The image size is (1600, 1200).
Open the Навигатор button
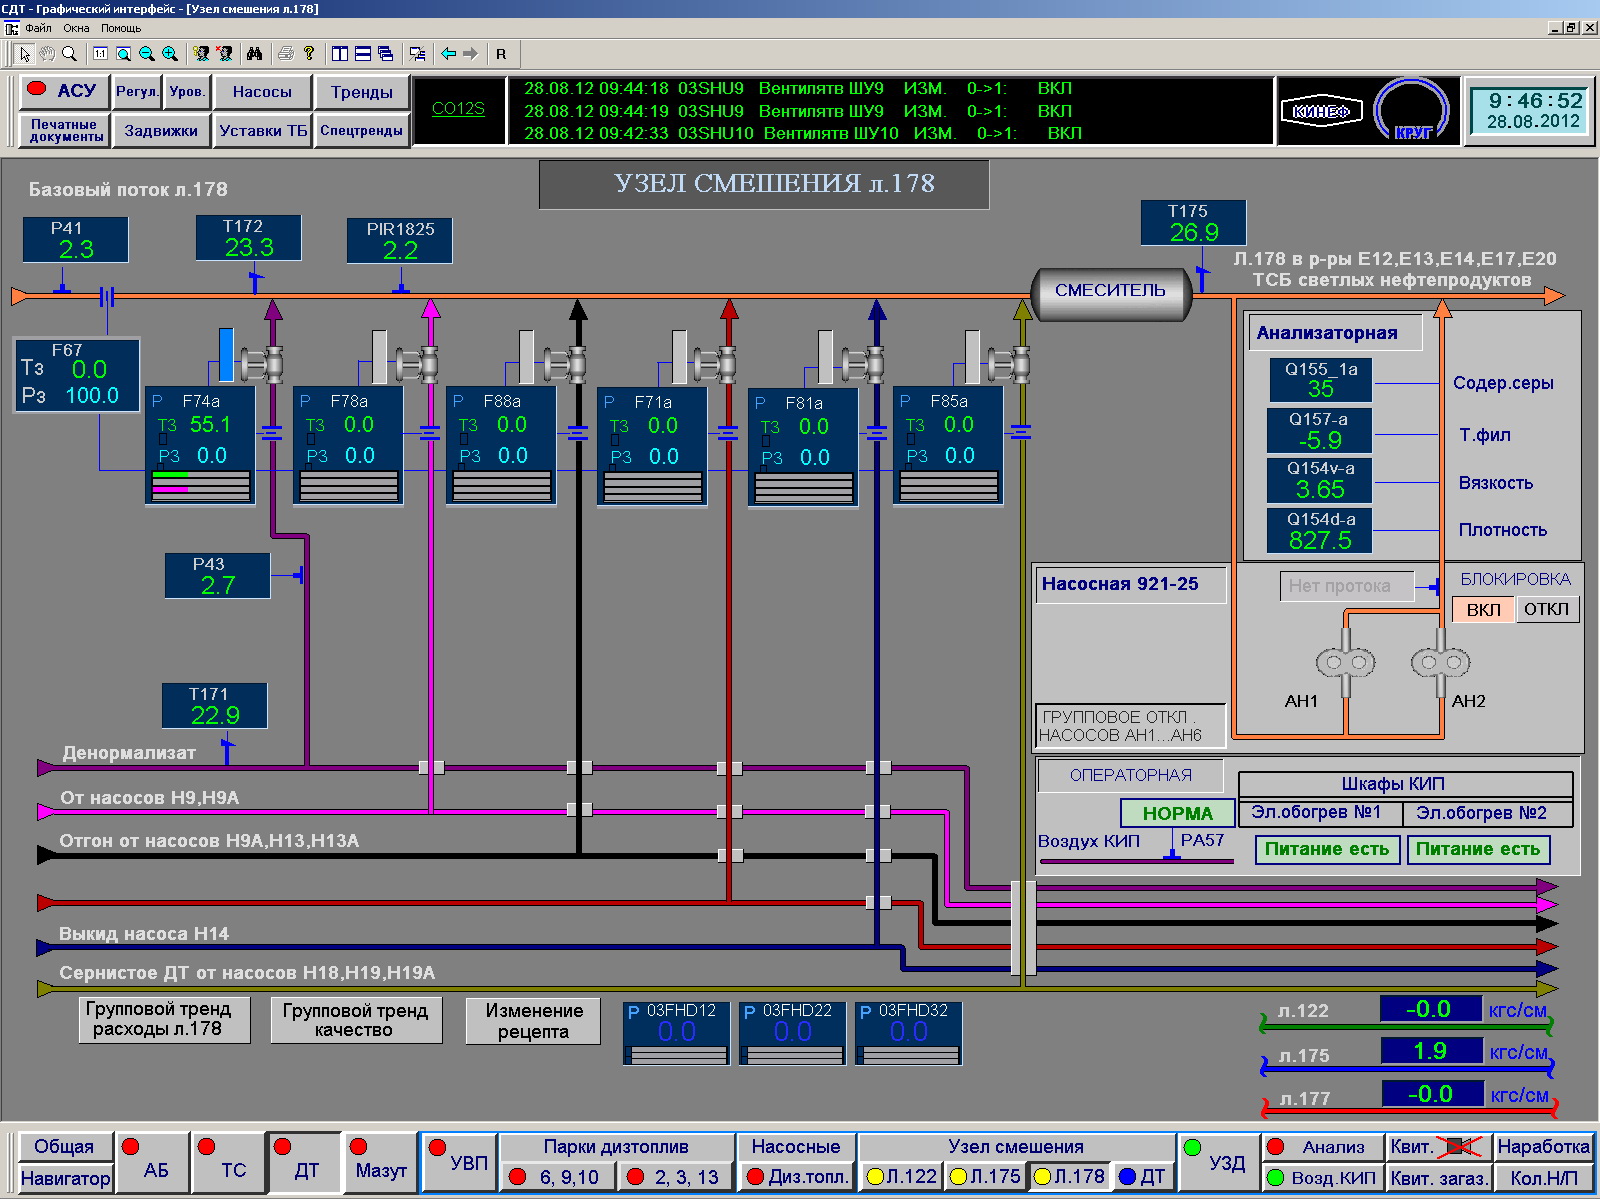pos(65,1179)
